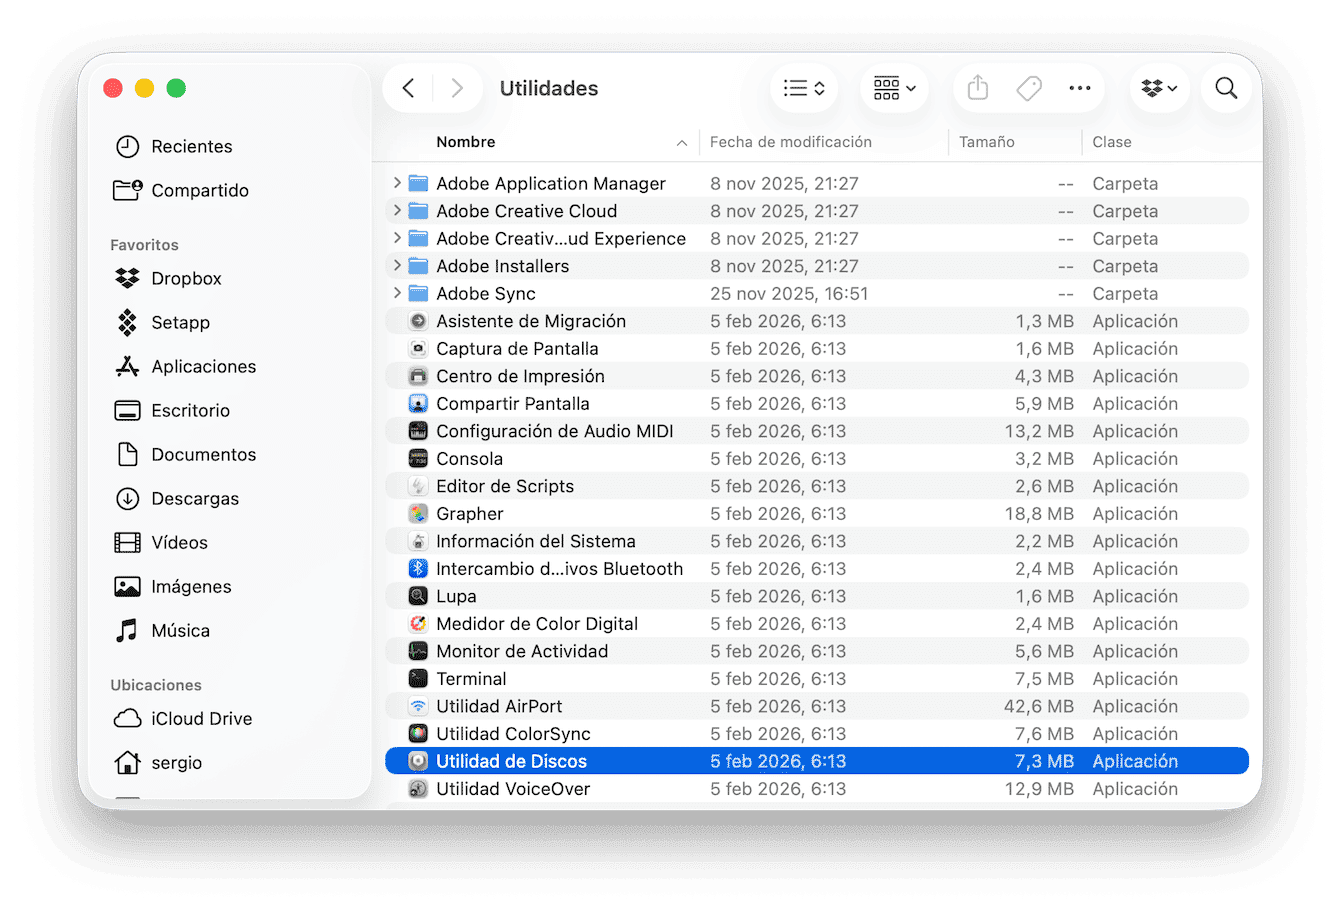1340x912 pixels.
Task: Click the sergio home icon
Action: tap(127, 762)
